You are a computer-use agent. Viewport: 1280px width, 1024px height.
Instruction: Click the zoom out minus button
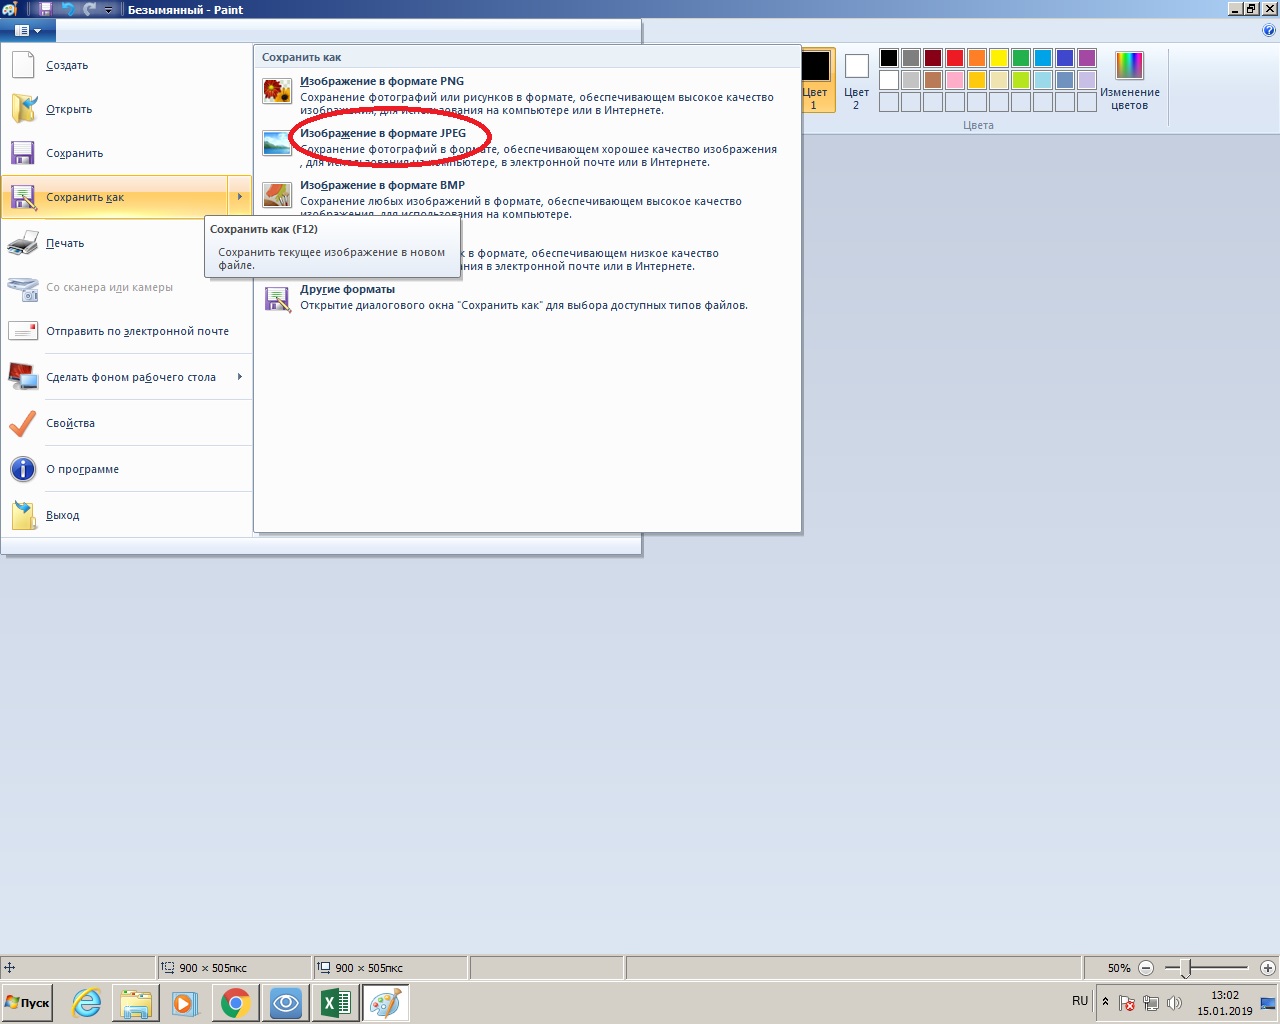(x=1146, y=968)
